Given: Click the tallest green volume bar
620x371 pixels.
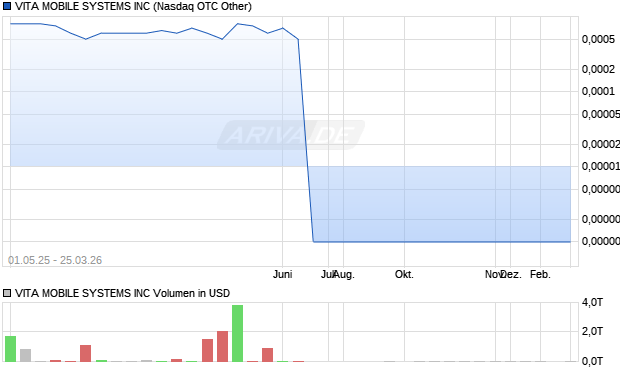Looking at the screenshot, I should (x=237, y=333).
